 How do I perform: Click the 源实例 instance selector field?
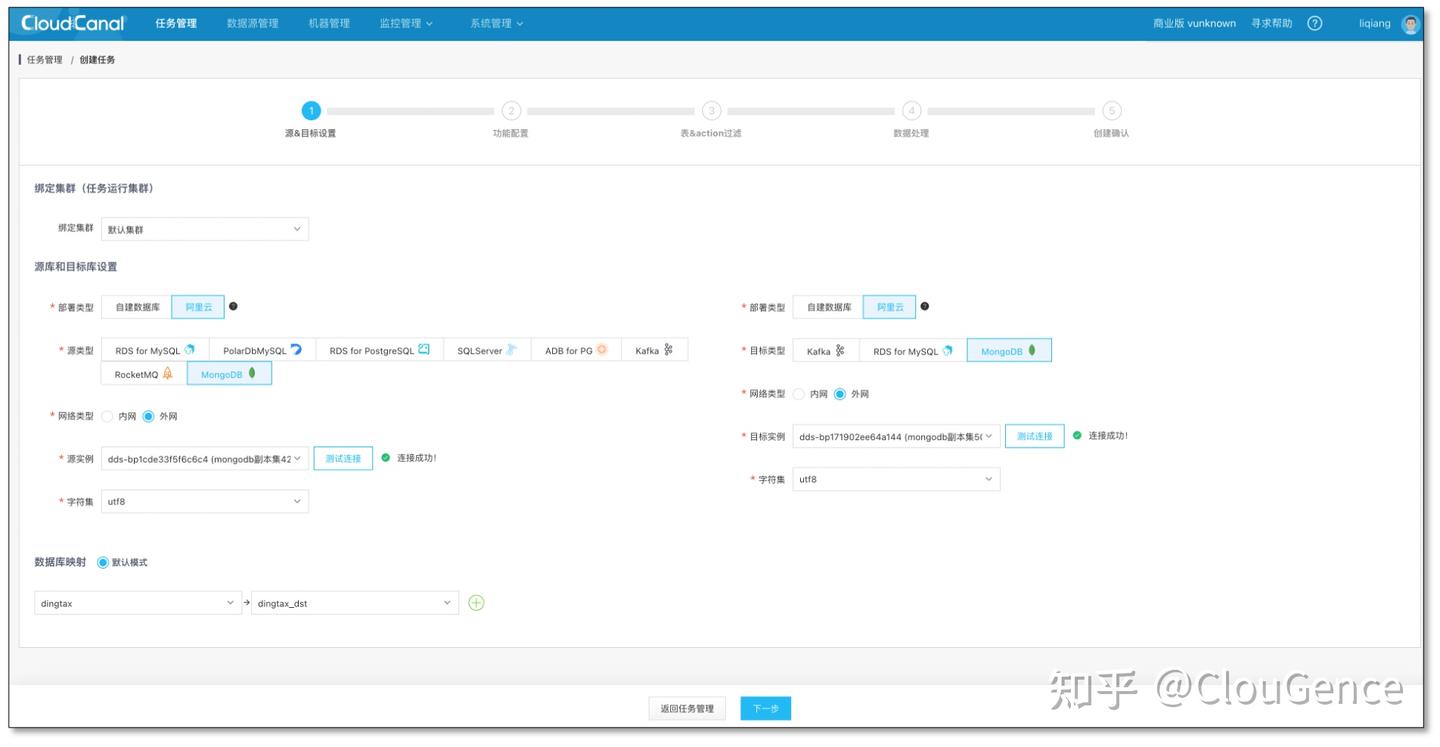tap(205, 457)
